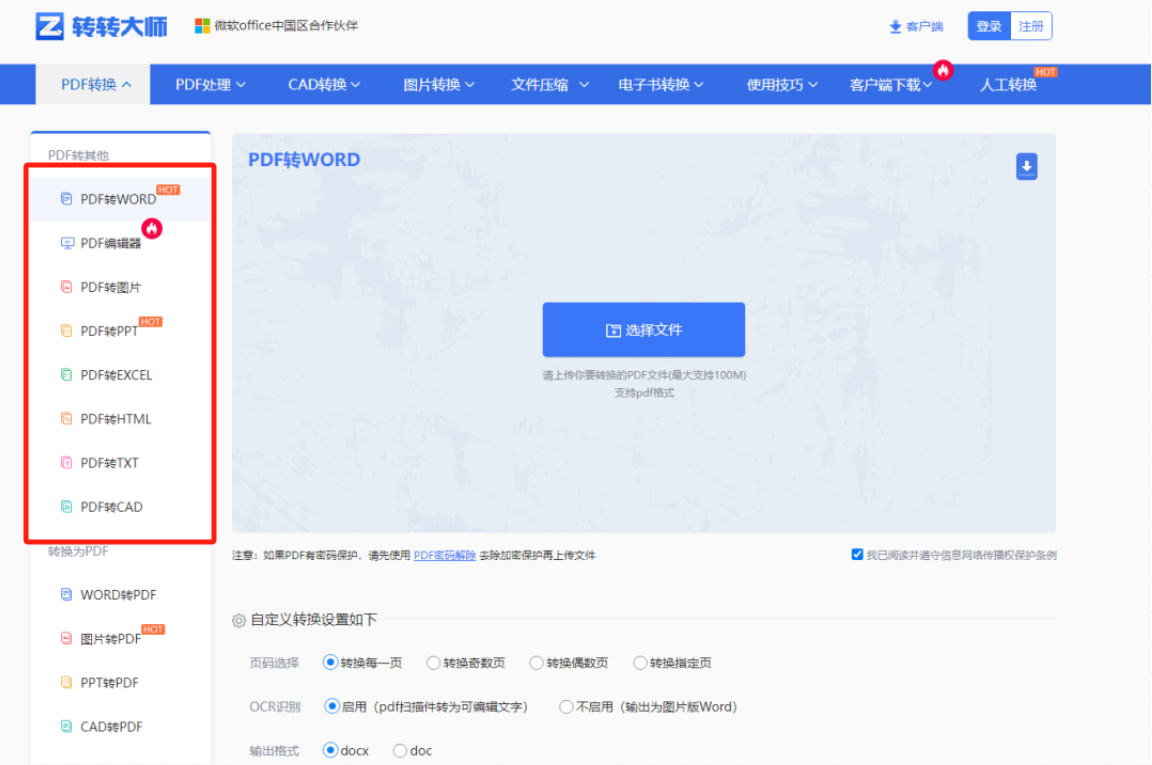The height and width of the screenshot is (765, 1152).
Task: Click the 转换为PDF section label
Action: [78, 551]
